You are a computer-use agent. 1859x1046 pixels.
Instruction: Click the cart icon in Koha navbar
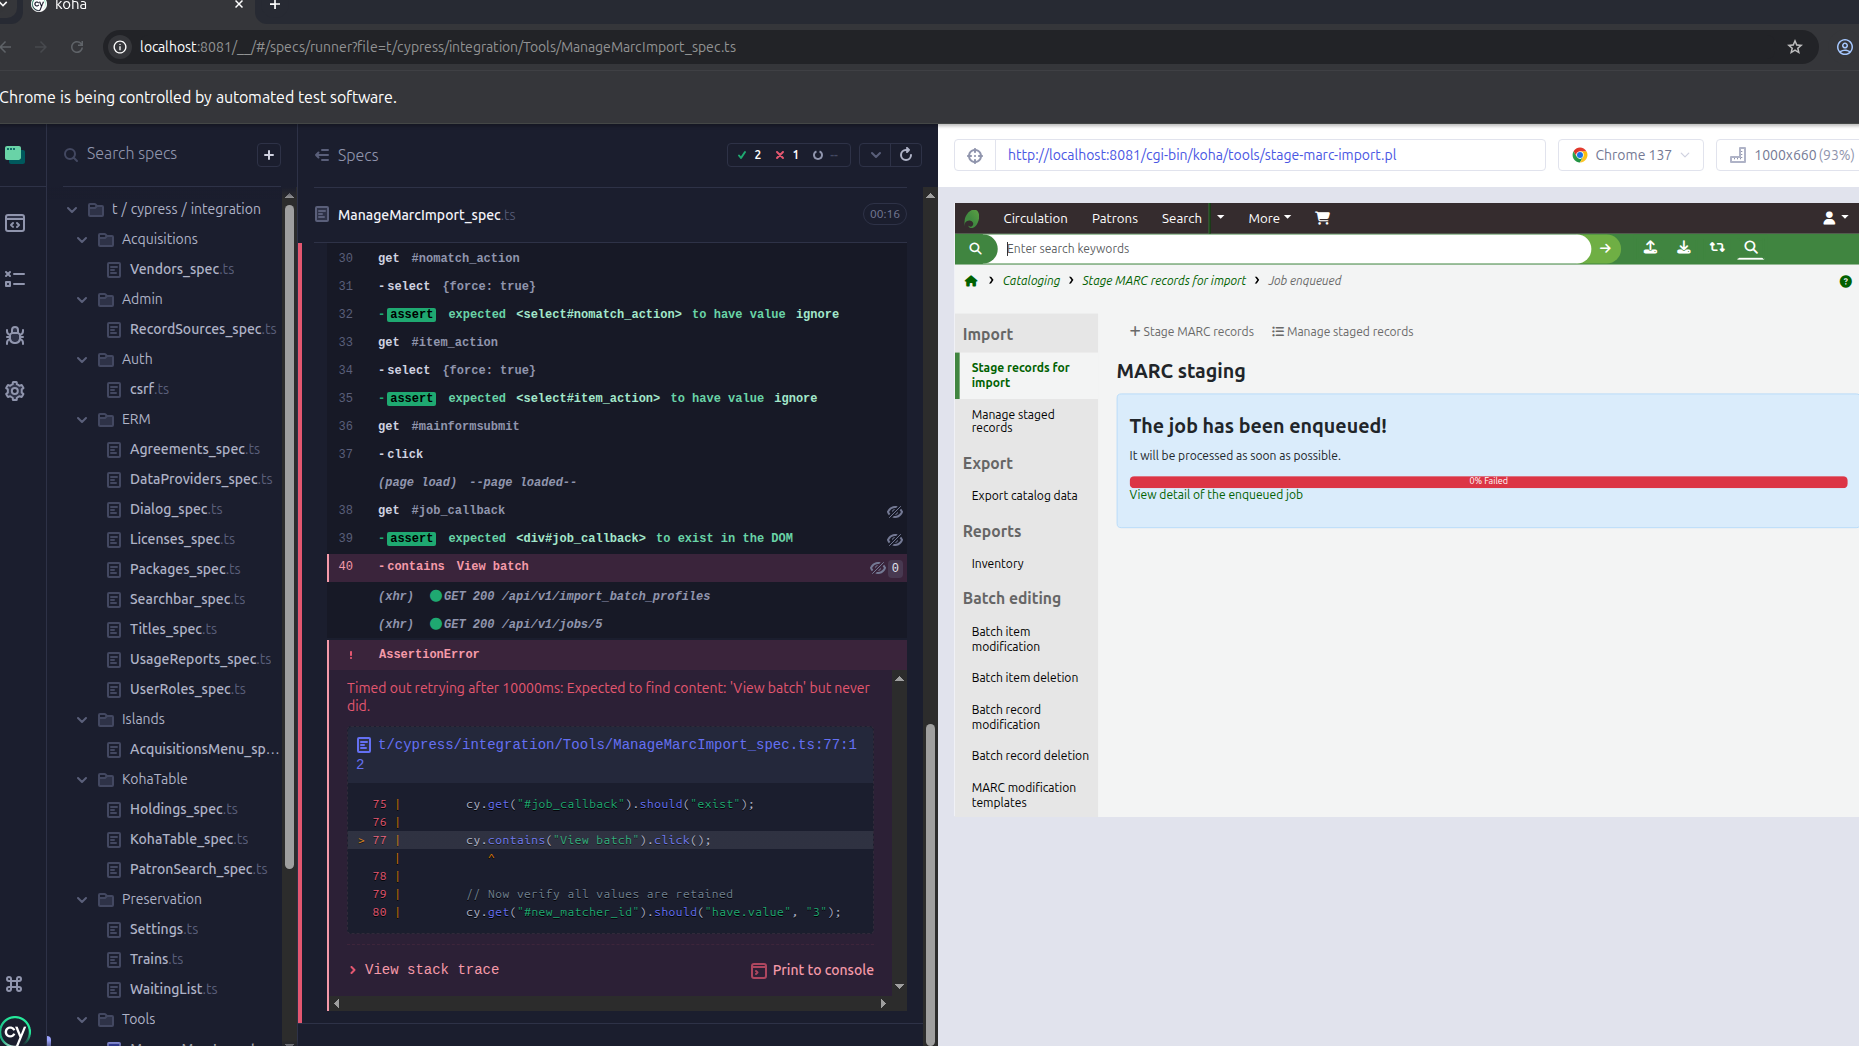pos(1322,218)
